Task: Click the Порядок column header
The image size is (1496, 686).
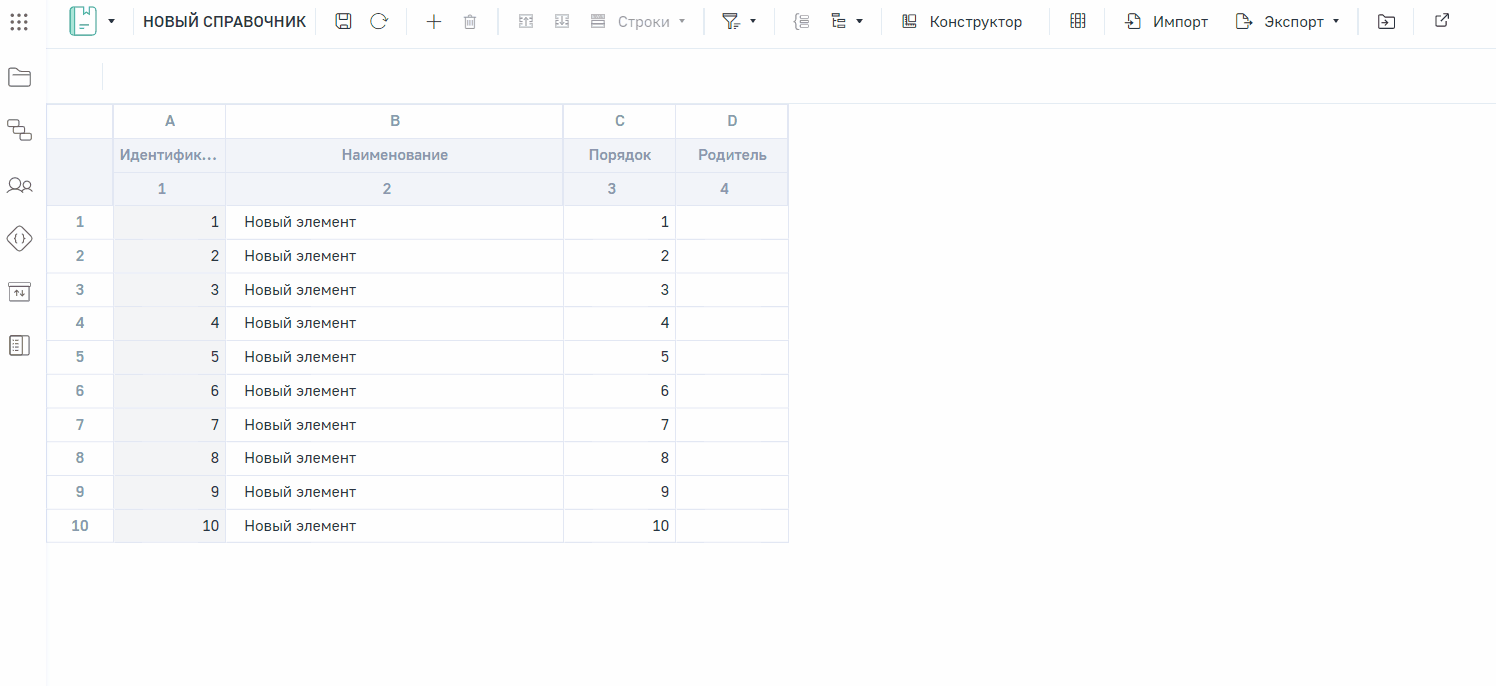Action: 620,155
